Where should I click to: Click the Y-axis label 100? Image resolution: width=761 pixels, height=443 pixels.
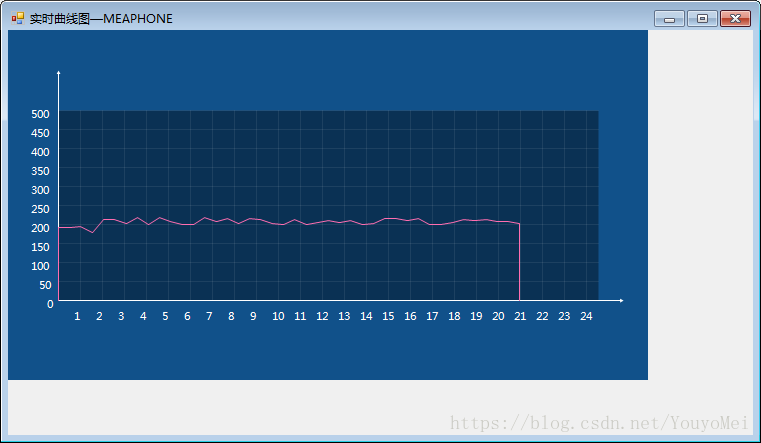click(x=40, y=266)
